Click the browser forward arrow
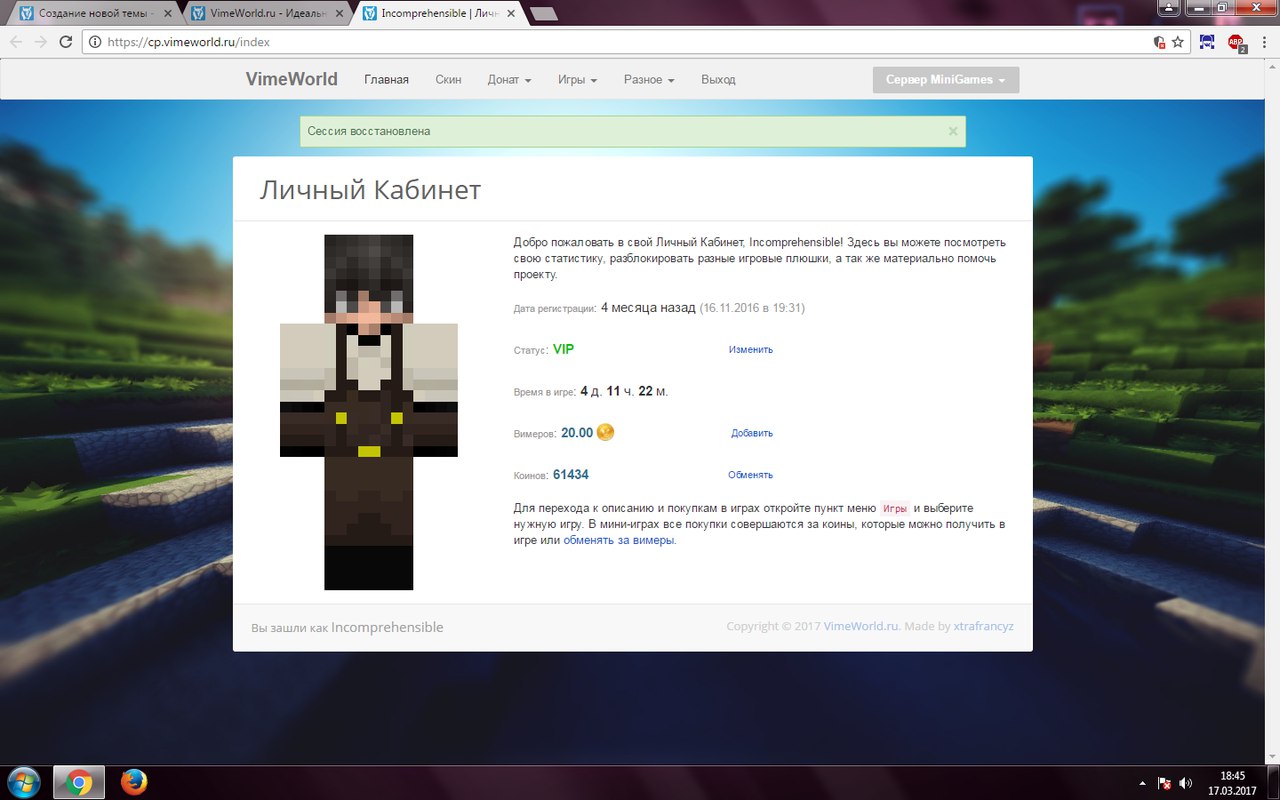 (41, 42)
